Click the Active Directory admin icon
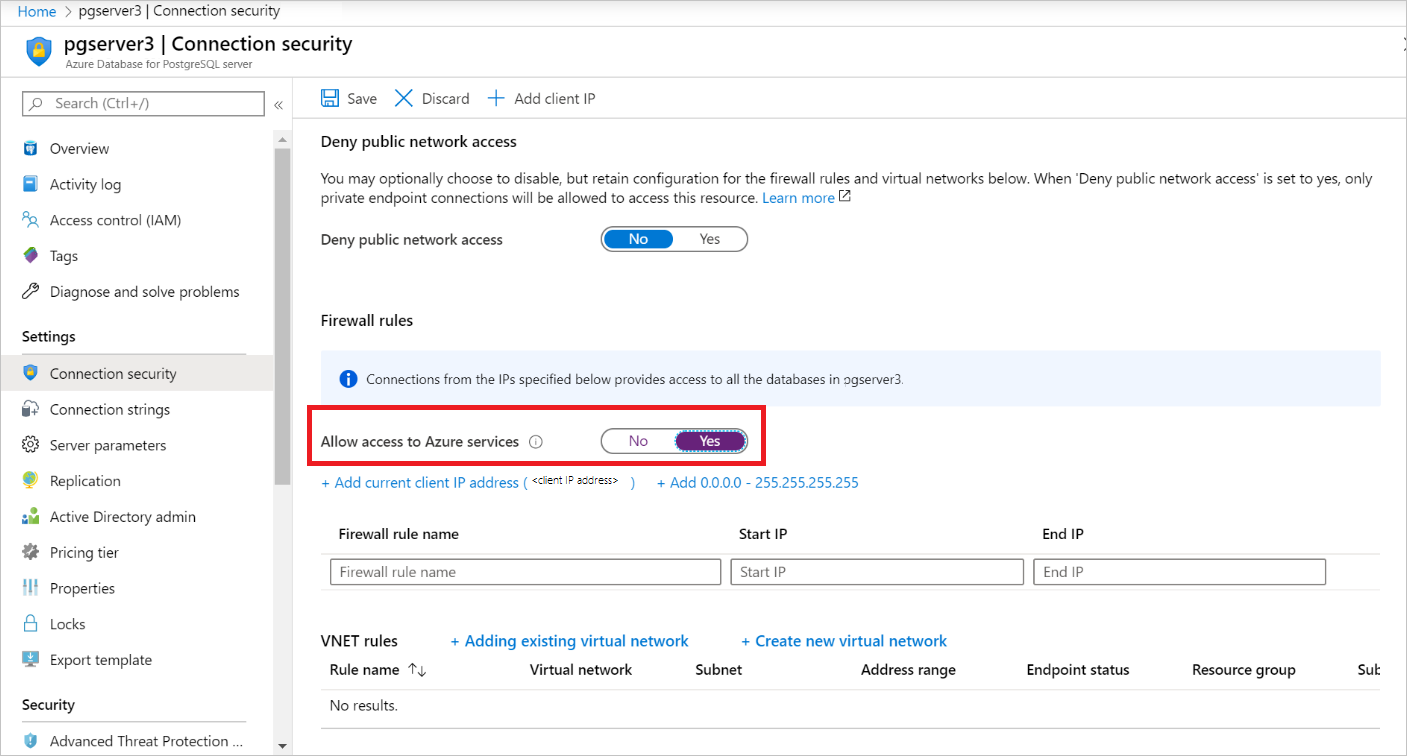1407x756 pixels. click(x=30, y=517)
